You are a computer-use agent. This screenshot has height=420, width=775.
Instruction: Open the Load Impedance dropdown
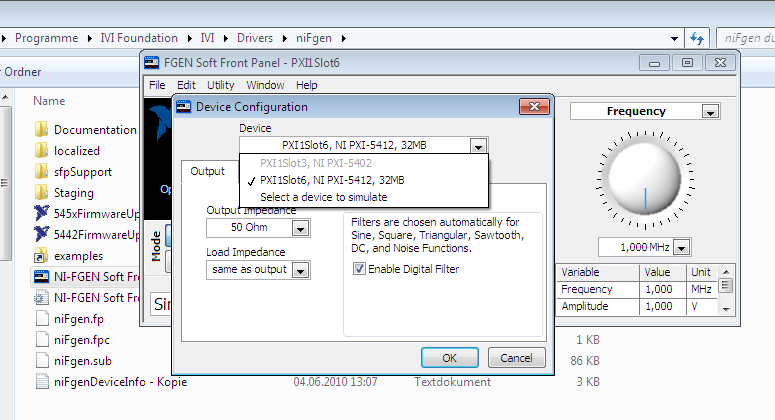coord(300,270)
